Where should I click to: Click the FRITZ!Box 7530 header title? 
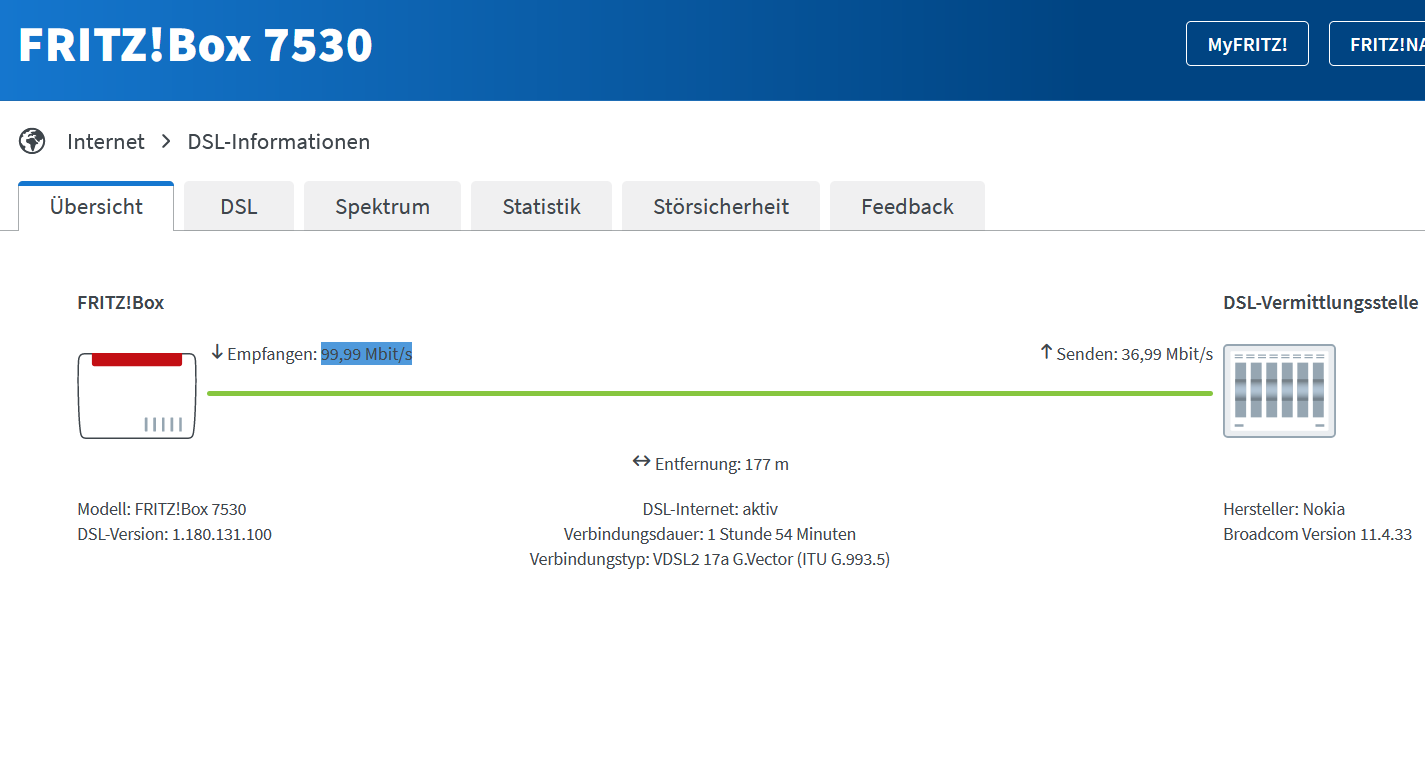[x=196, y=45]
